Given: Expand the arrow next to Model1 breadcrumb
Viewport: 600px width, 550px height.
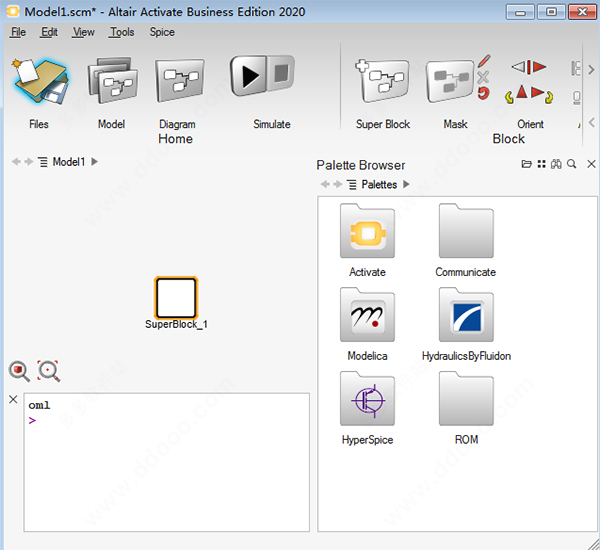Looking at the screenshot, I should click(94, 162).
